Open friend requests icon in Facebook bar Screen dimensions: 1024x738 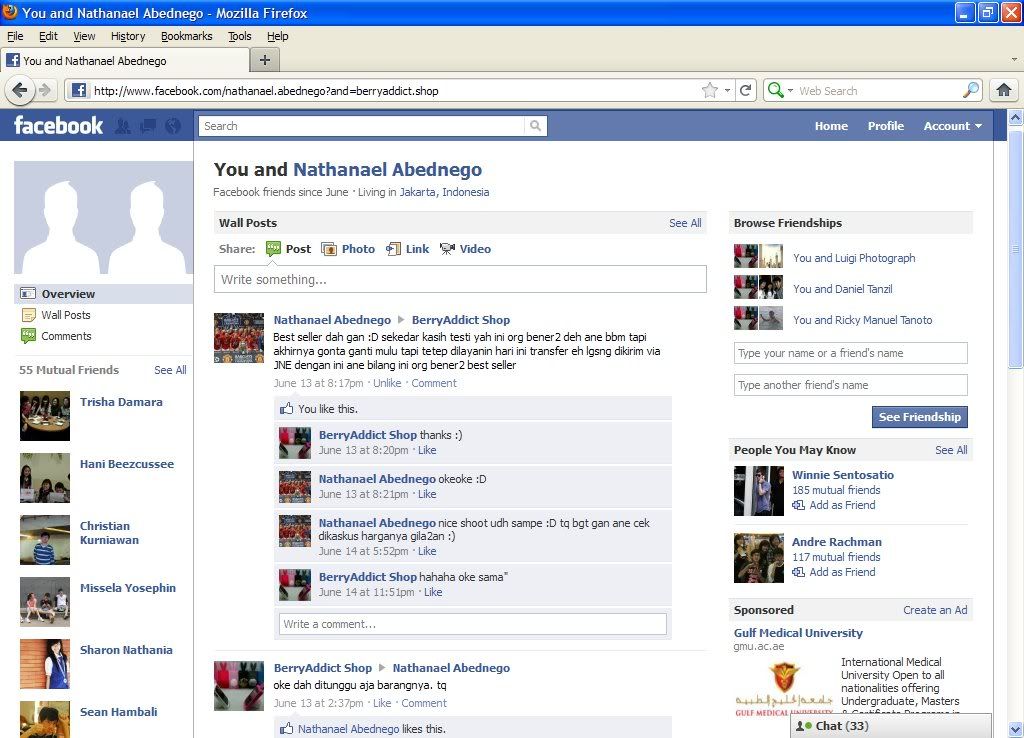click(122, 126)
